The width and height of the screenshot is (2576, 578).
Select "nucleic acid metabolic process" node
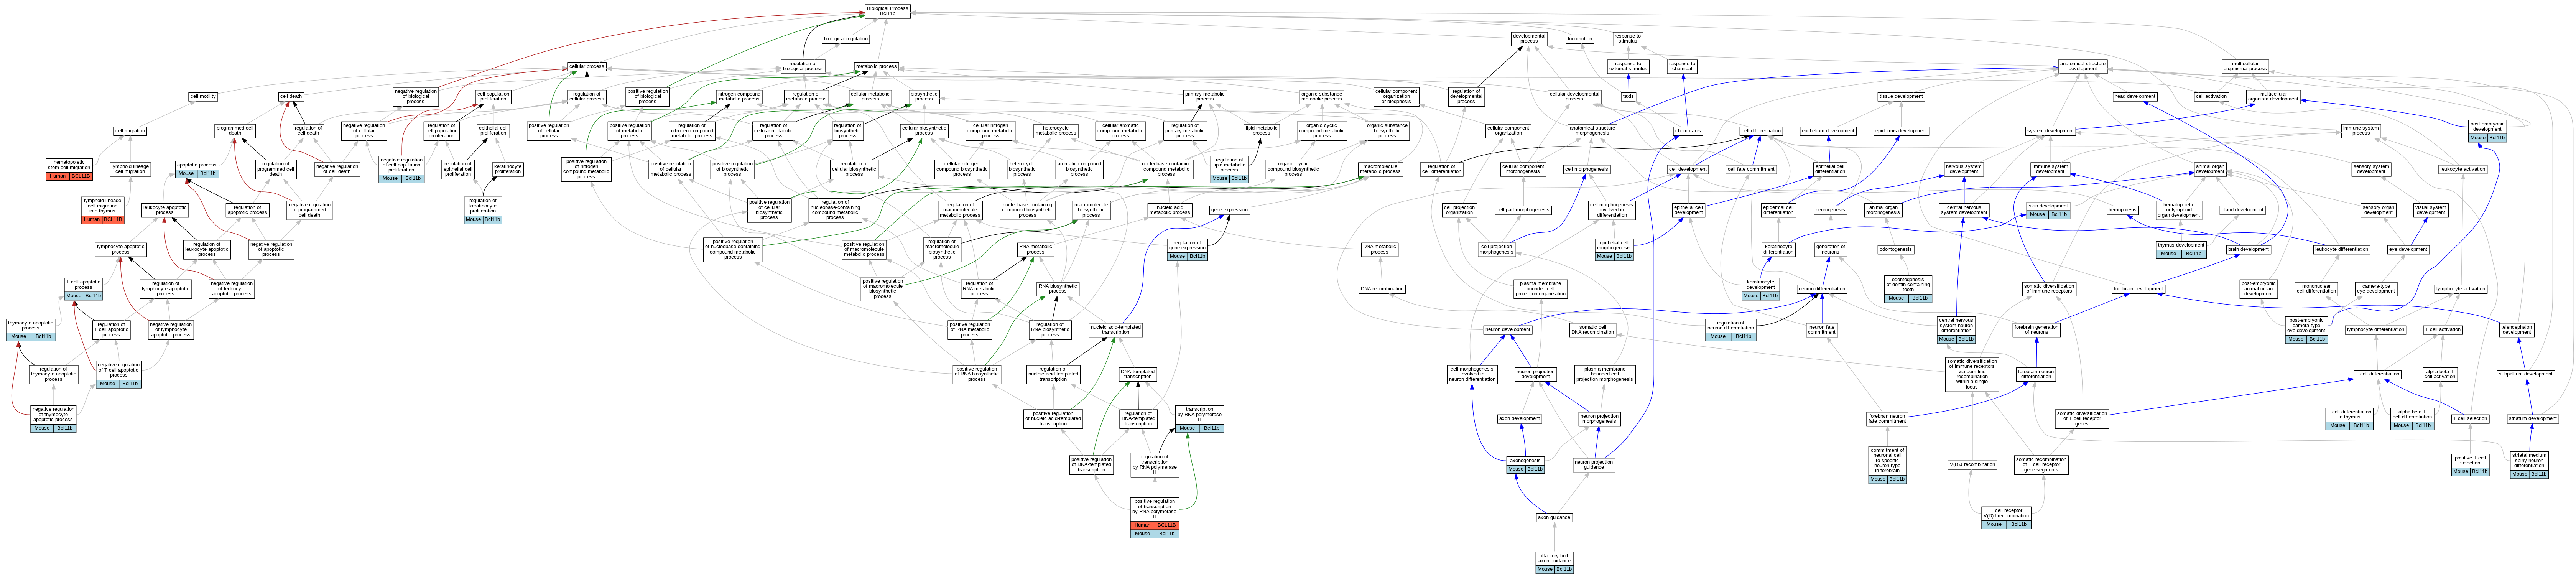(1169, 210)
